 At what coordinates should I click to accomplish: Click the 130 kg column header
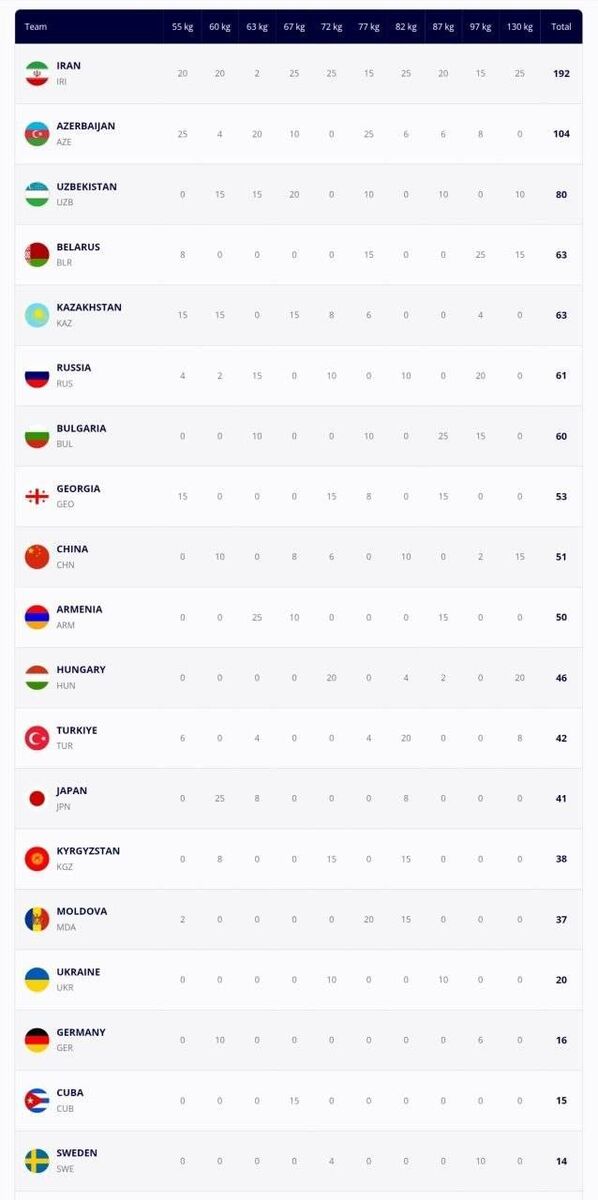519,27
